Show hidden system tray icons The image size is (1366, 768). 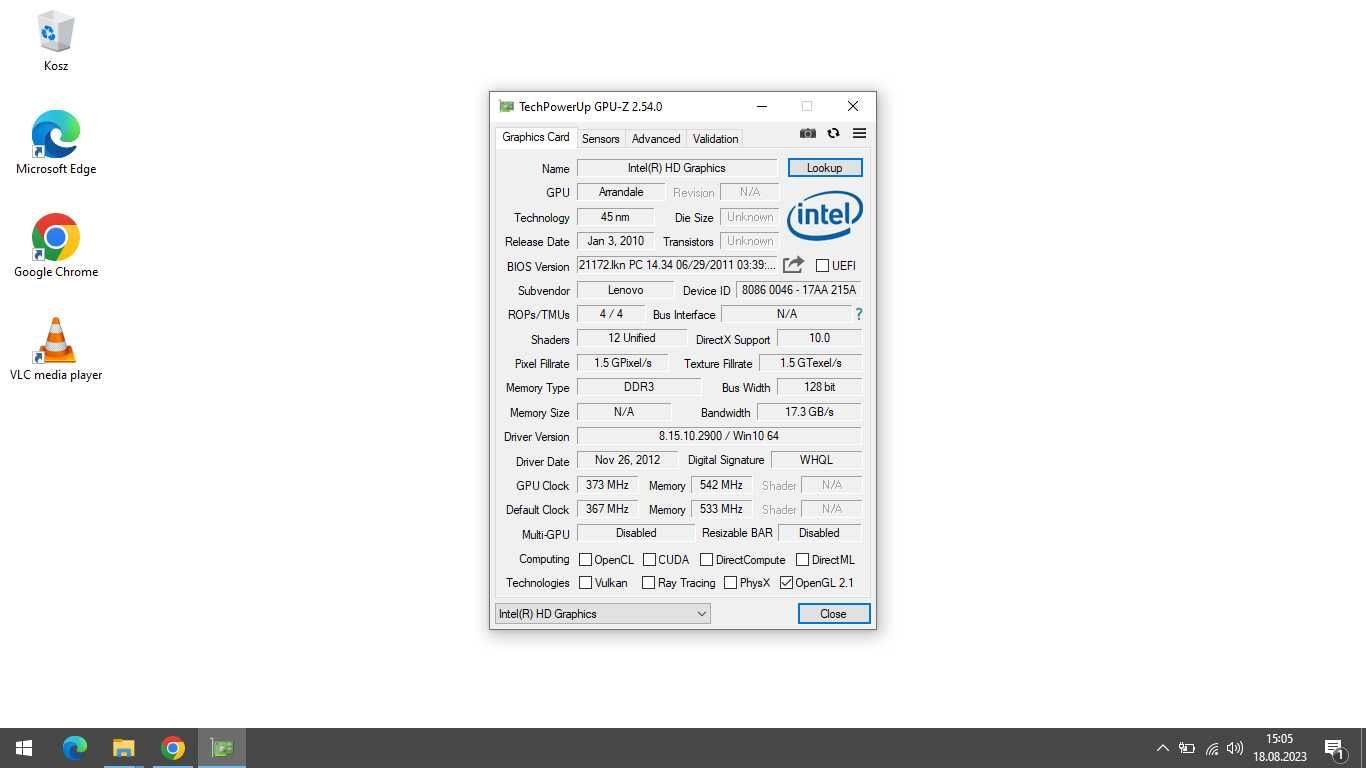pyautogui.click(x=1162, y=748)
